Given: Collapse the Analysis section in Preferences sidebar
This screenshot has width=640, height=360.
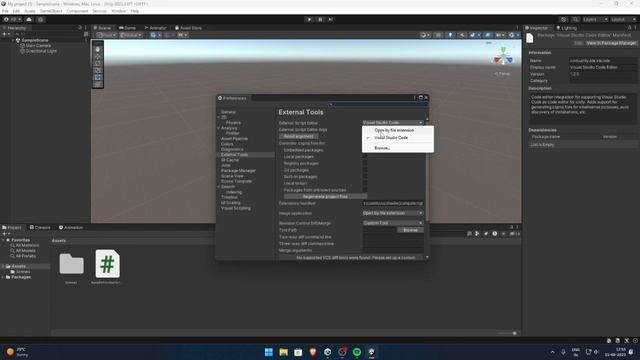Looking at the screenshot, I should 219,128.
